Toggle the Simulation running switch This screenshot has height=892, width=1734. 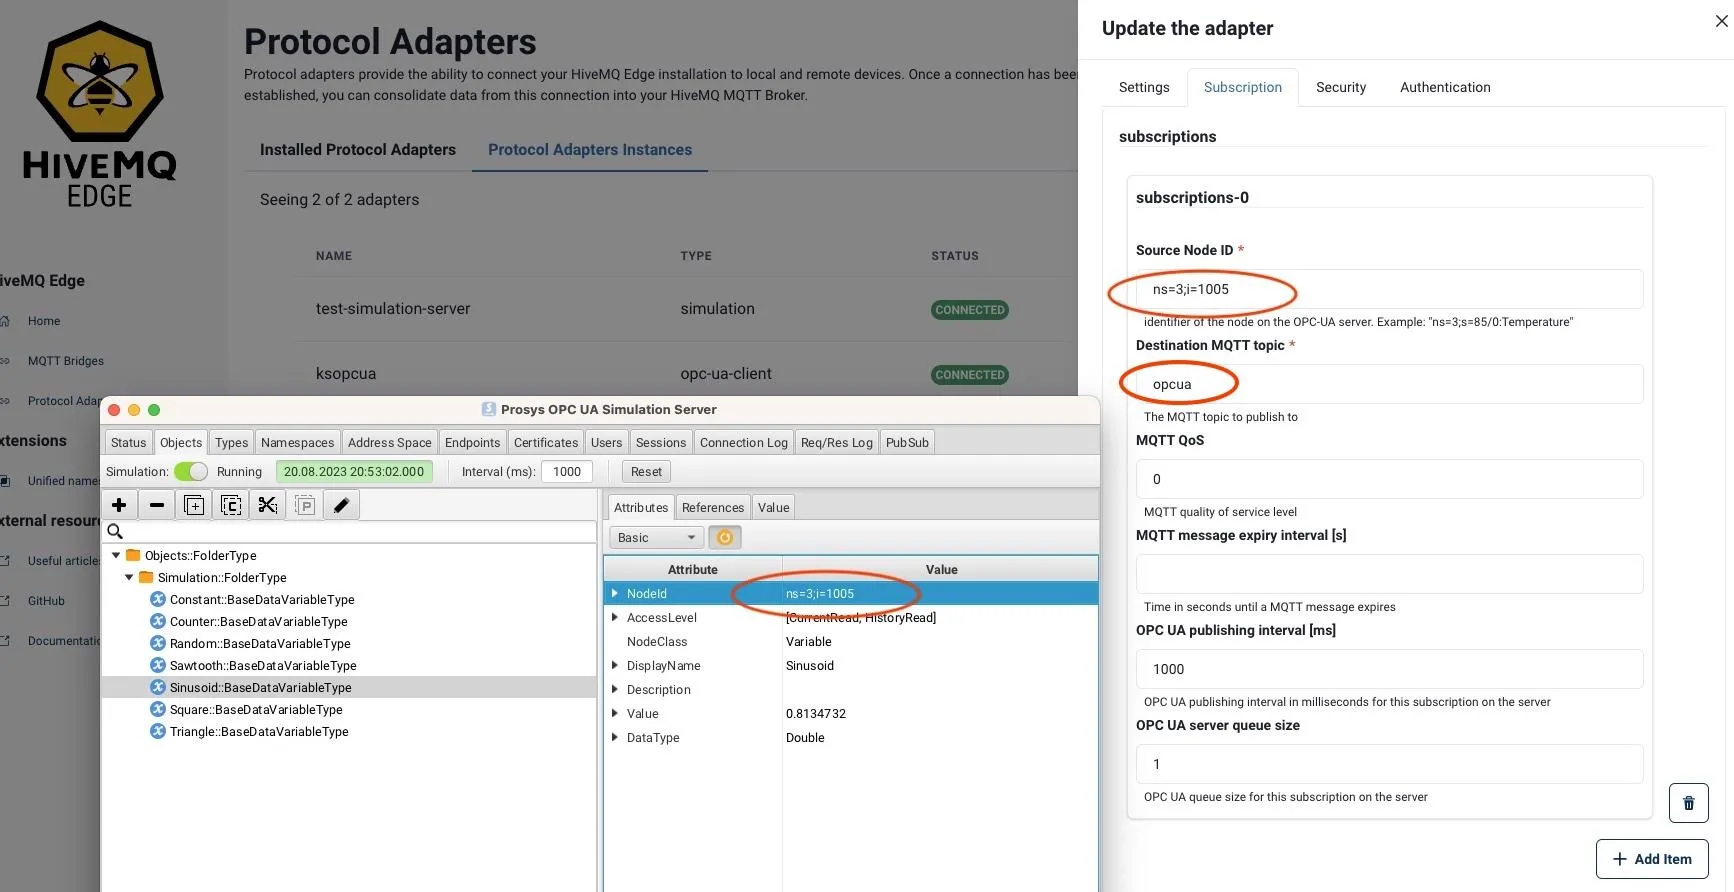(x=191, y=471)
